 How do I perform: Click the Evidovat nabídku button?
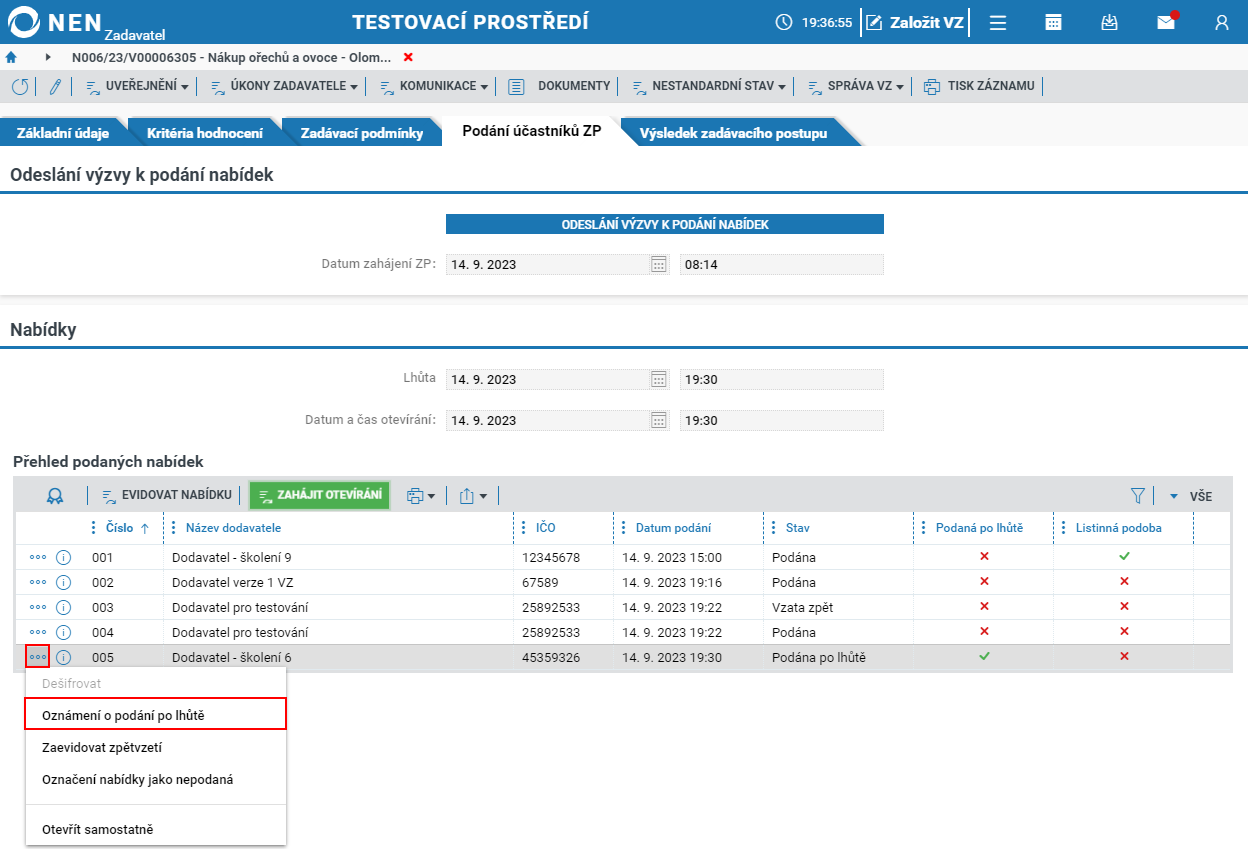(168, 495)
